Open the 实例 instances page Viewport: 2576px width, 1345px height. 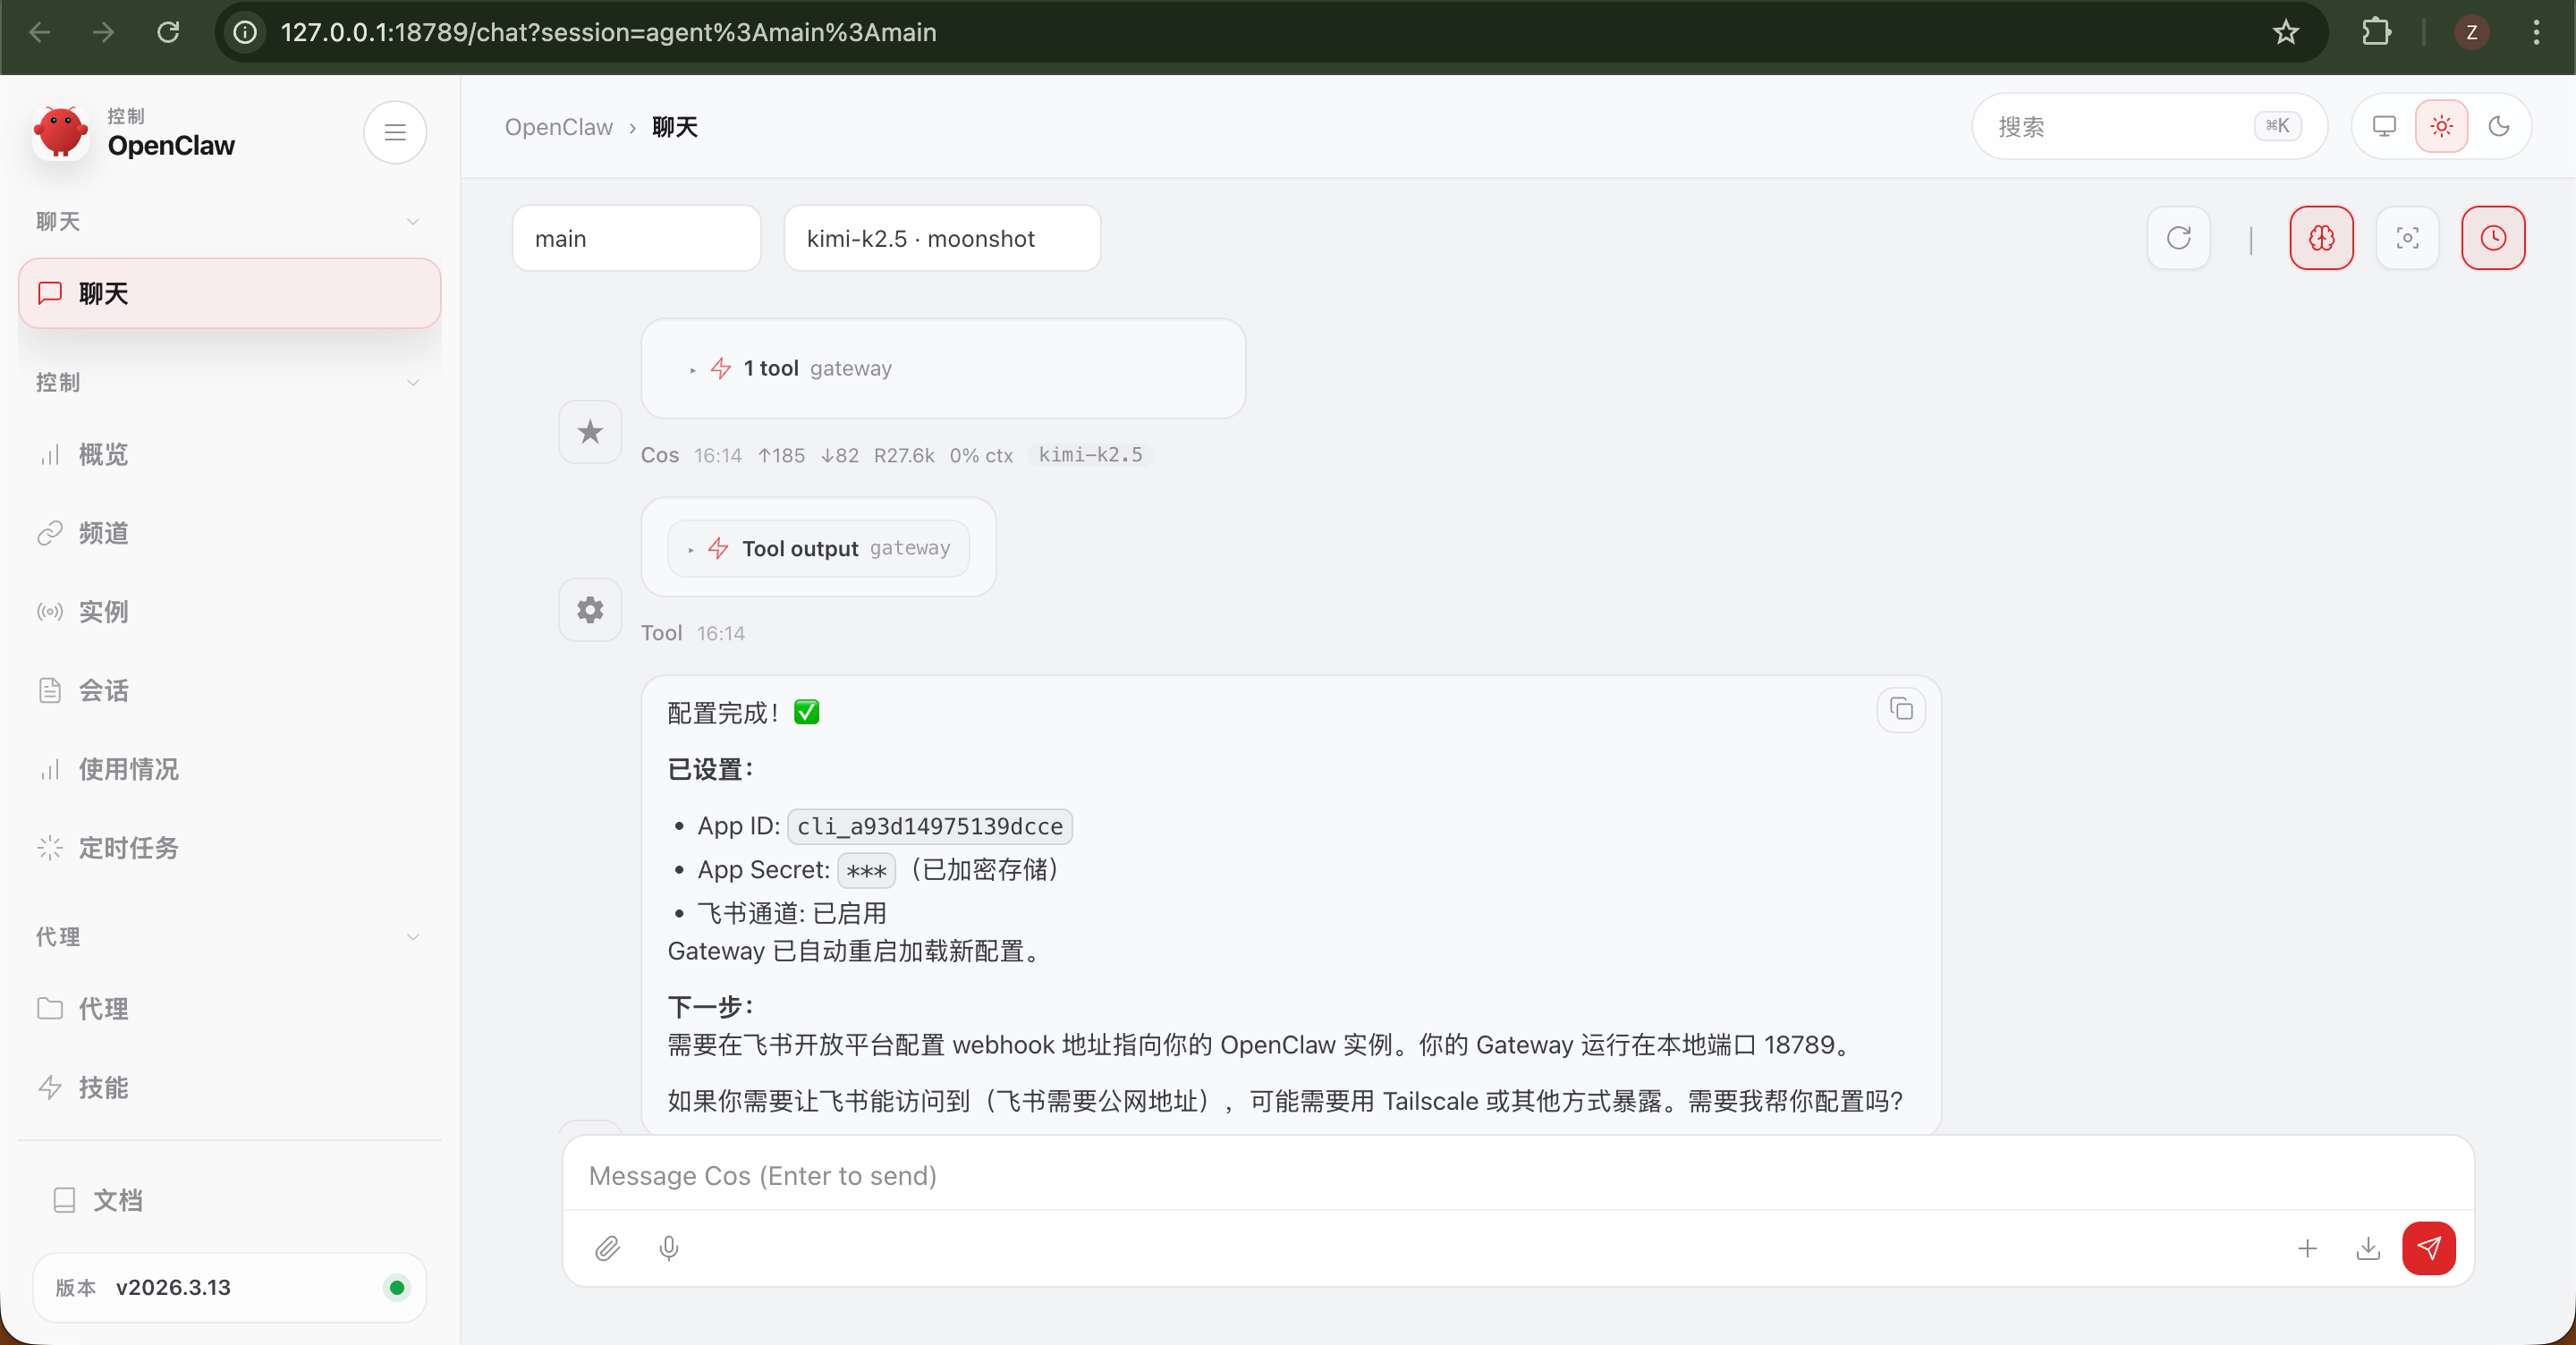point(229,612)
